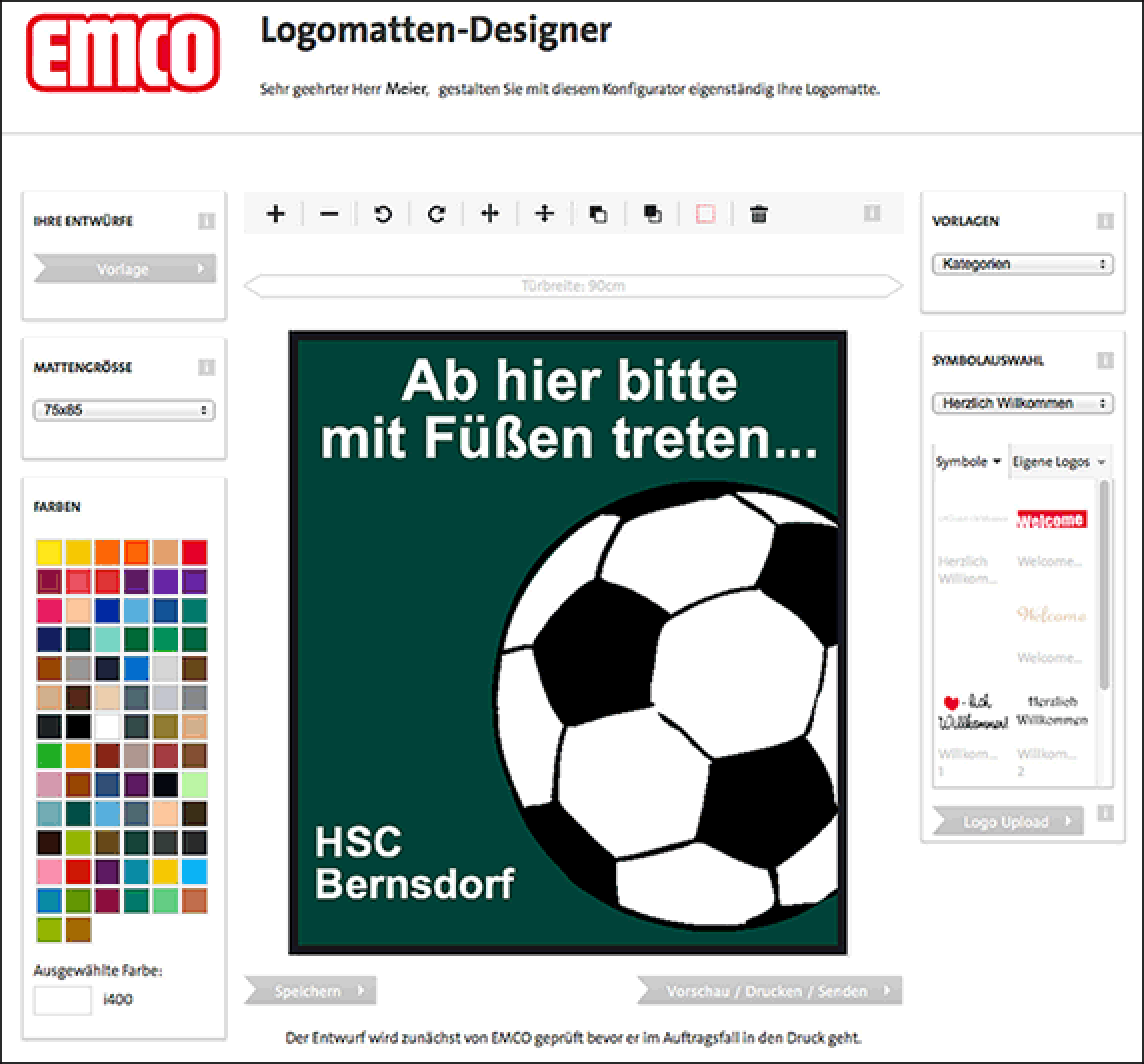Open info icon next to Logo Upload
1144x1064 pixels.
coord(1105,813)
